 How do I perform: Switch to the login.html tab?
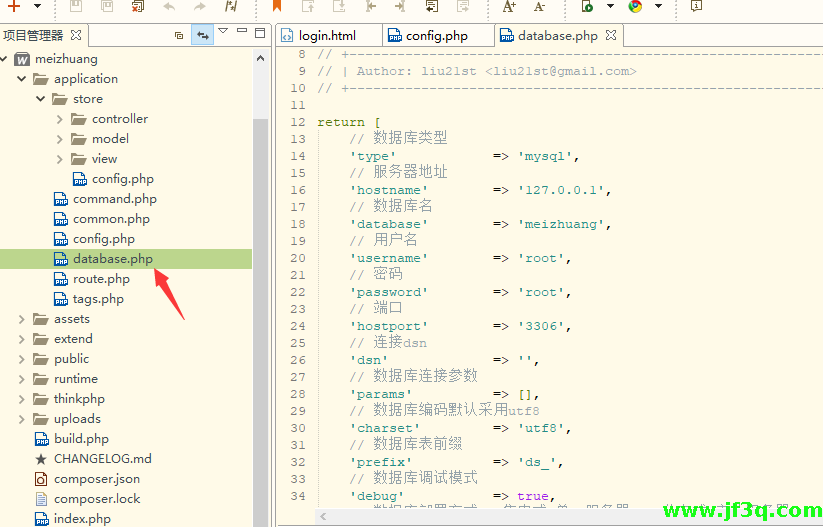tap(327, 36)
